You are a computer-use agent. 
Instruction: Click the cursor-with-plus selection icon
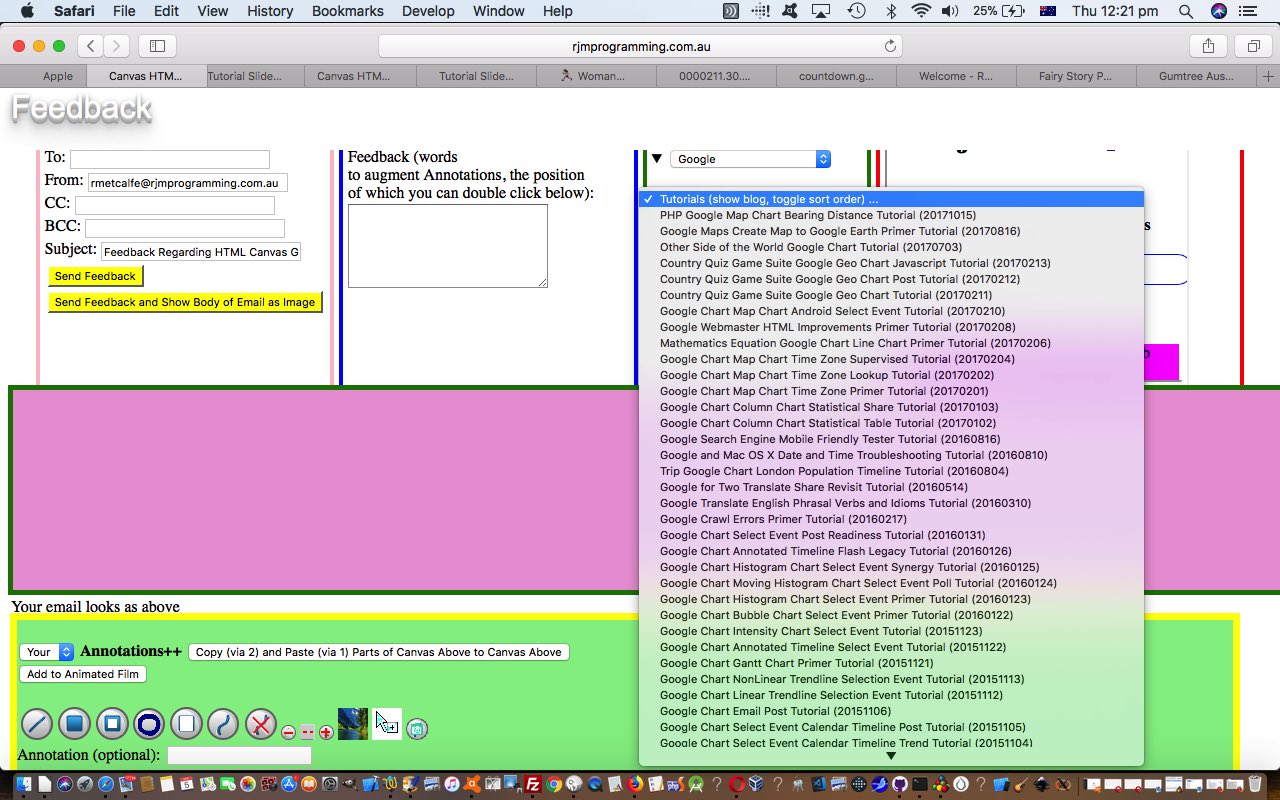point(386,724)
